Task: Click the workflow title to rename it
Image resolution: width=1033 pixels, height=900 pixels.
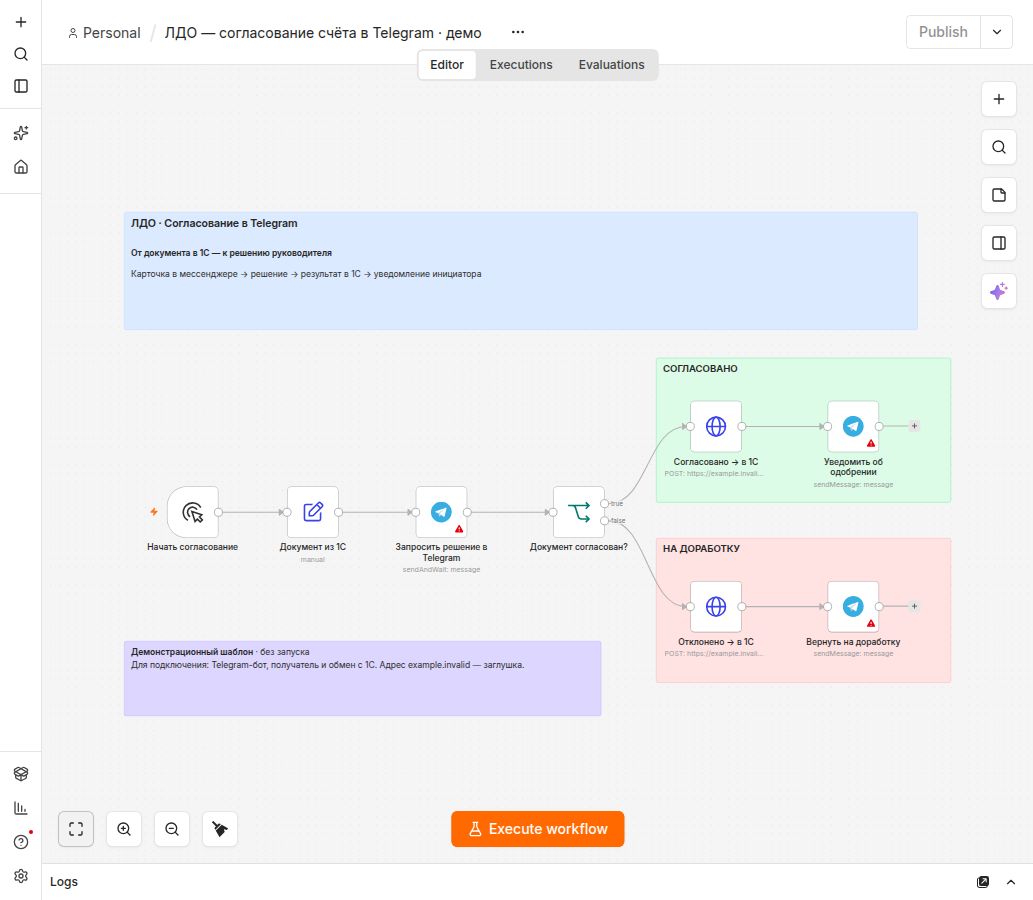Action: pyautogui.click(x=323, y=33)
